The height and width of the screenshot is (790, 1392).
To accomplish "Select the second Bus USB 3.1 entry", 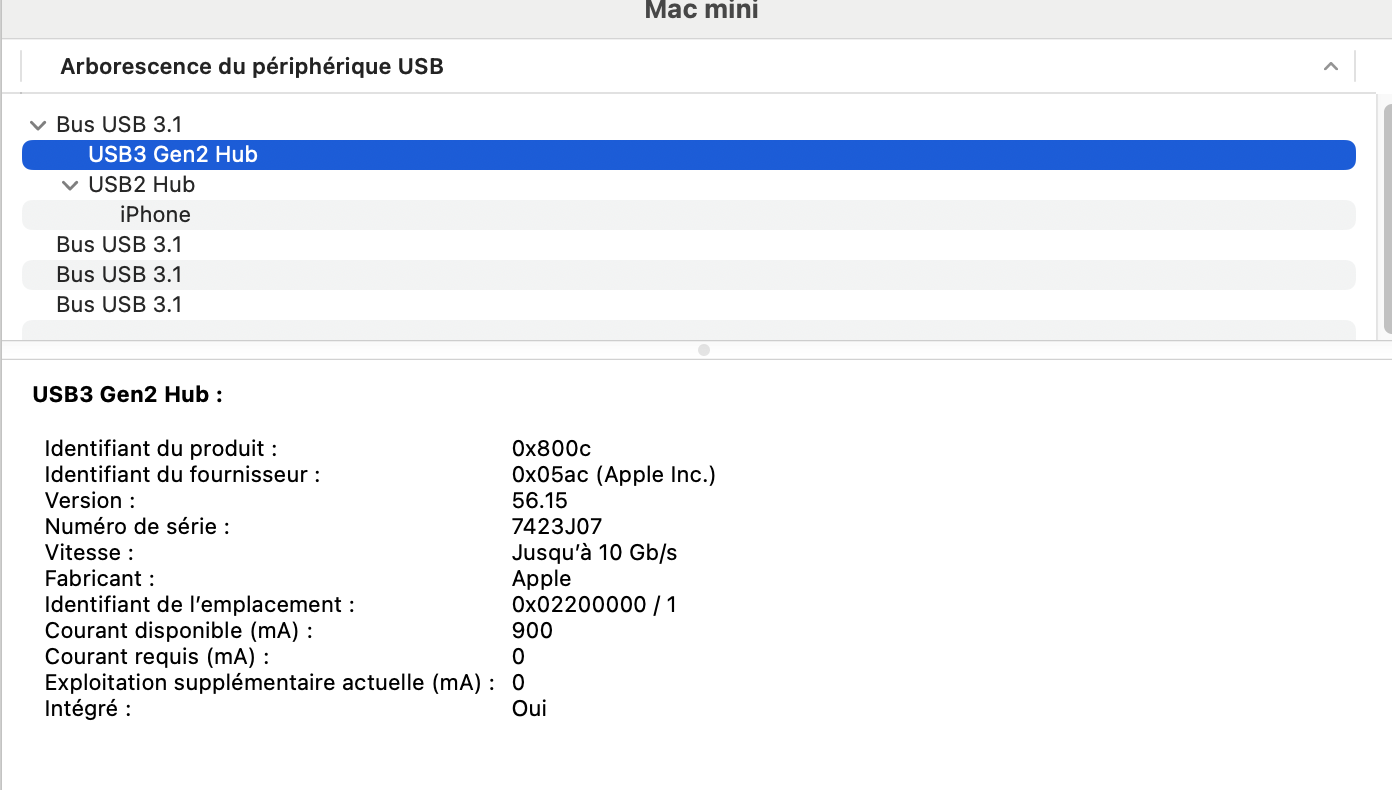I will (119, 245).
